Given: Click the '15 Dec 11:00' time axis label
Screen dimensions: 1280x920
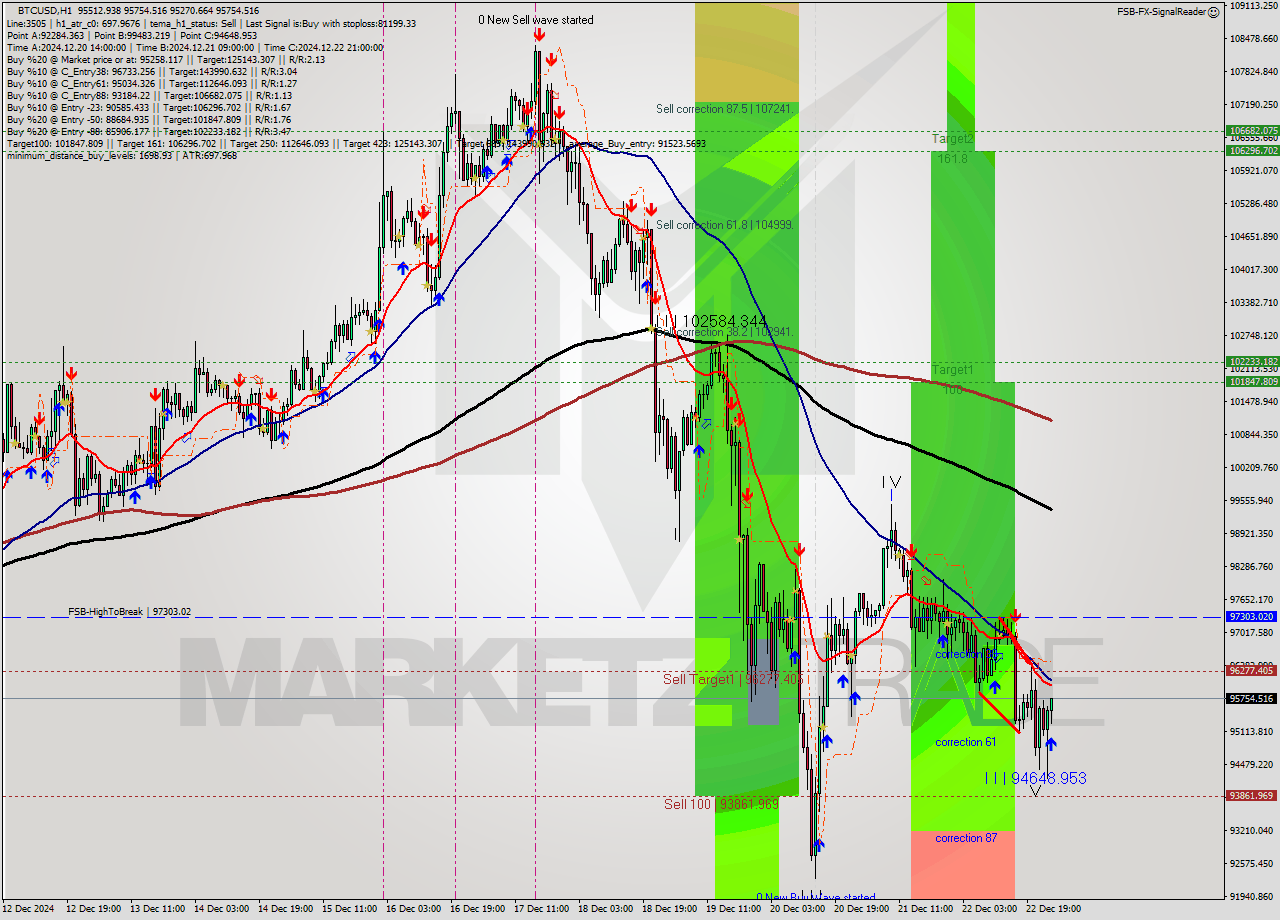Looking at the screenshot, I should click(x=350, y=909).
